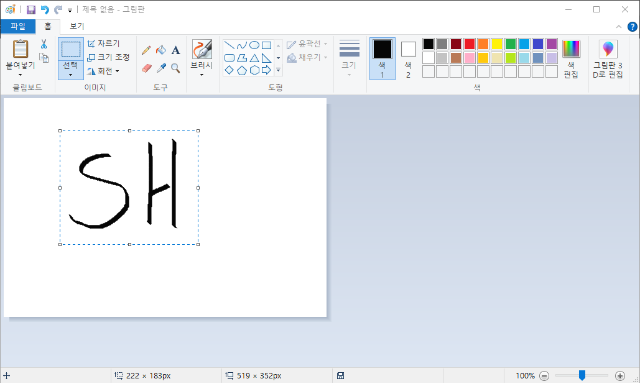
Task: Open the Edit colors dialog
Action: pos(571,60)
